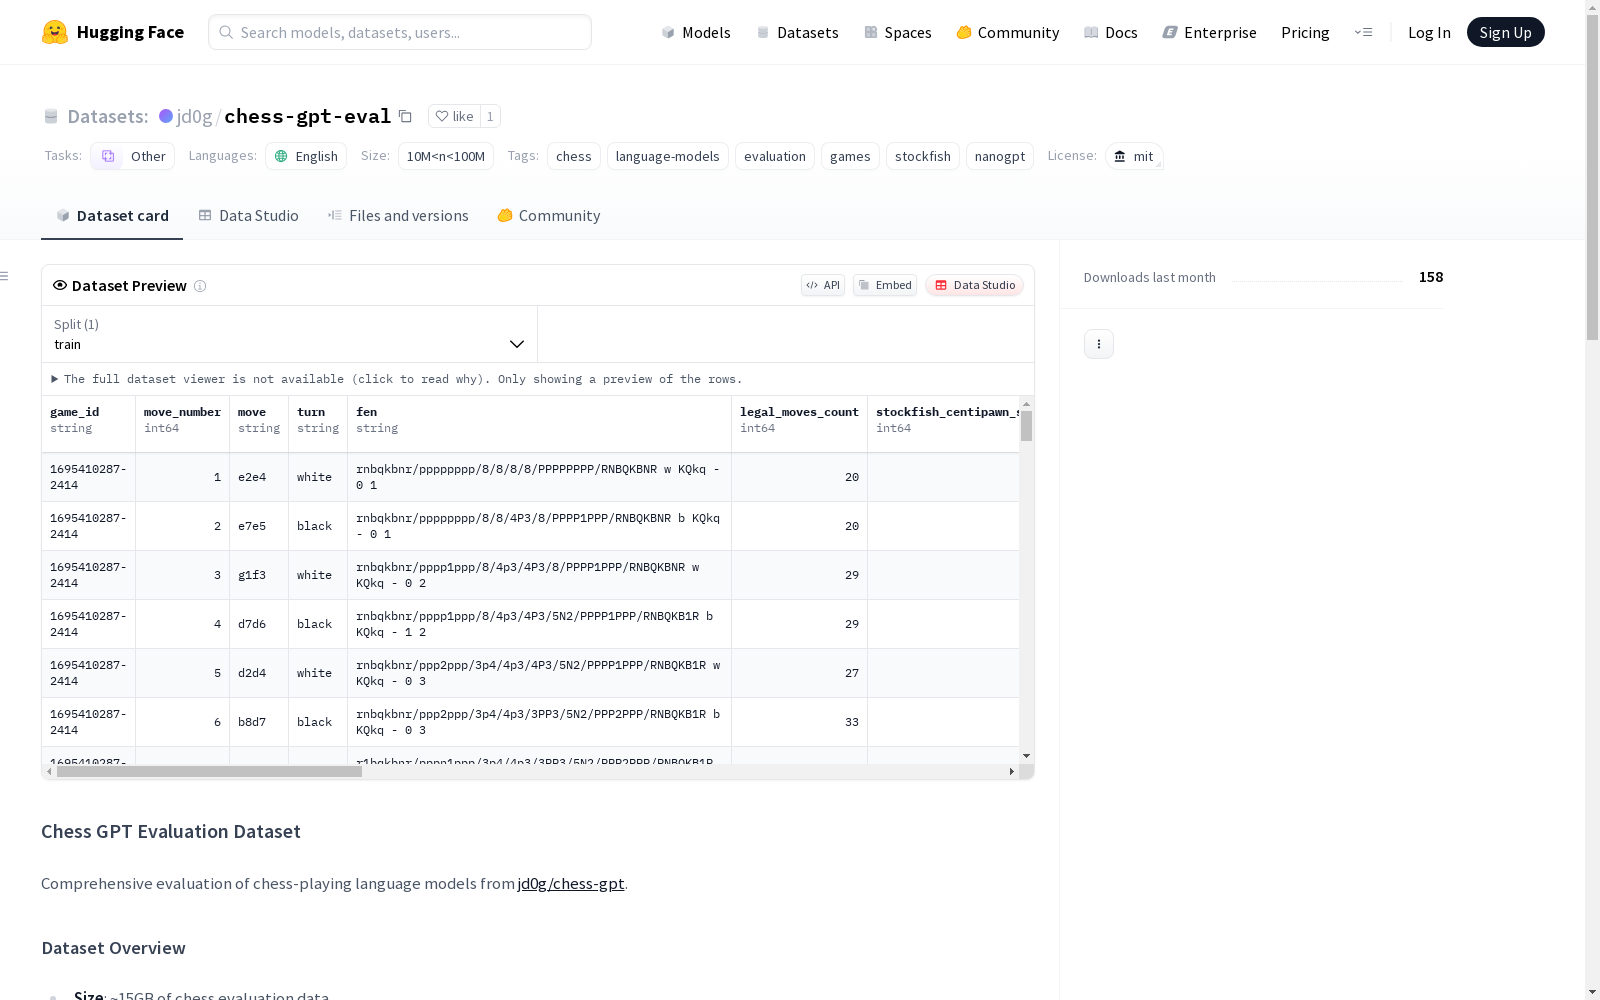Click the games tag
This screenshot has height=1000, width=1600.
(850, 156)
